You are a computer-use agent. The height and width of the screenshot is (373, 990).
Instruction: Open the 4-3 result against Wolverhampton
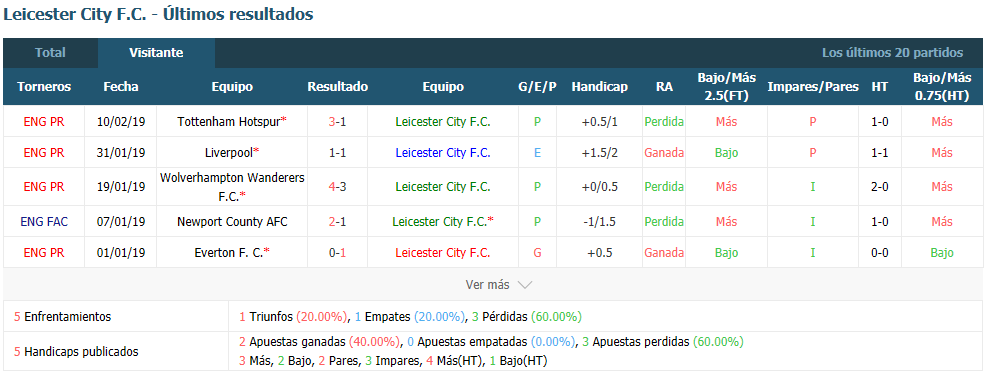coord(337,187)
